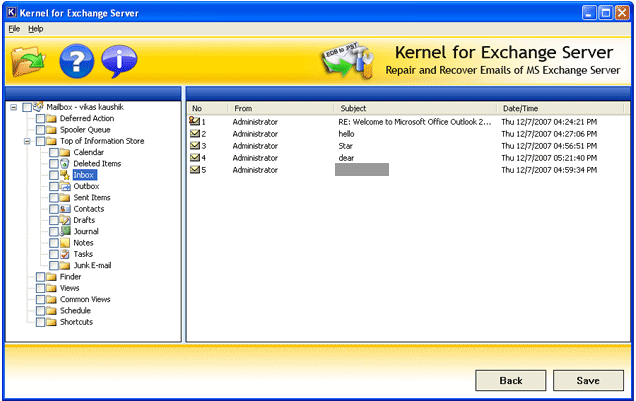The height and width of the screenshot is (401, 636).
Task: Click the Inbox folder icon
Action: pos(65,175)
